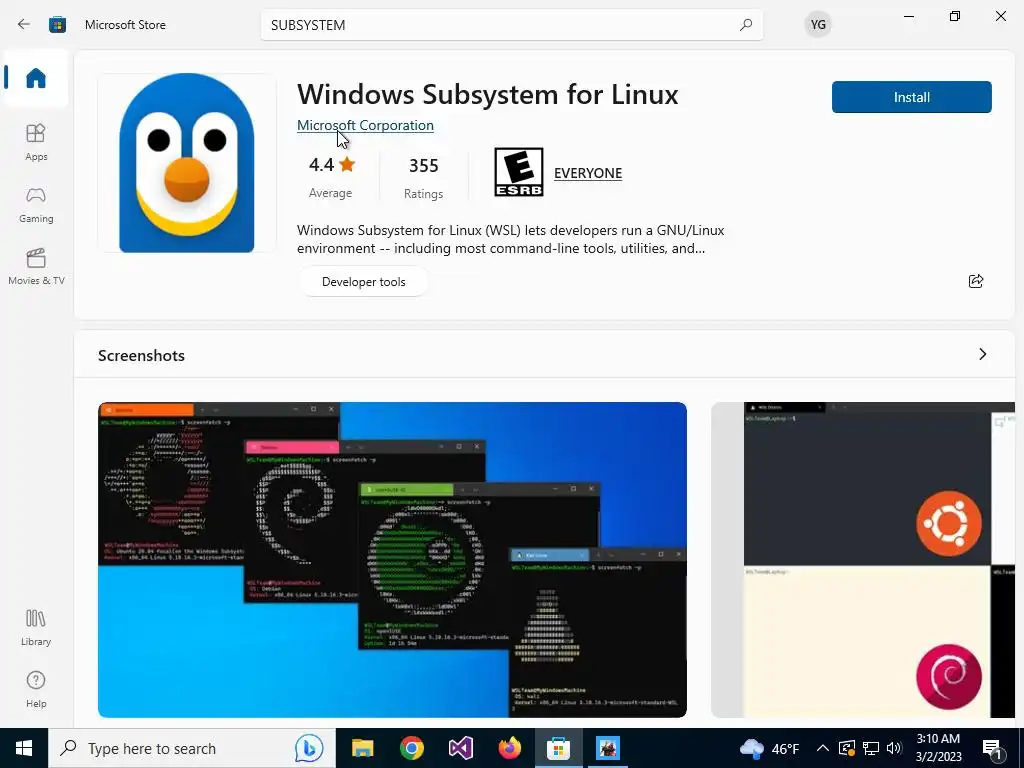Launch Firefox from taskbar
1024x768 pixels.
[509, 748]
